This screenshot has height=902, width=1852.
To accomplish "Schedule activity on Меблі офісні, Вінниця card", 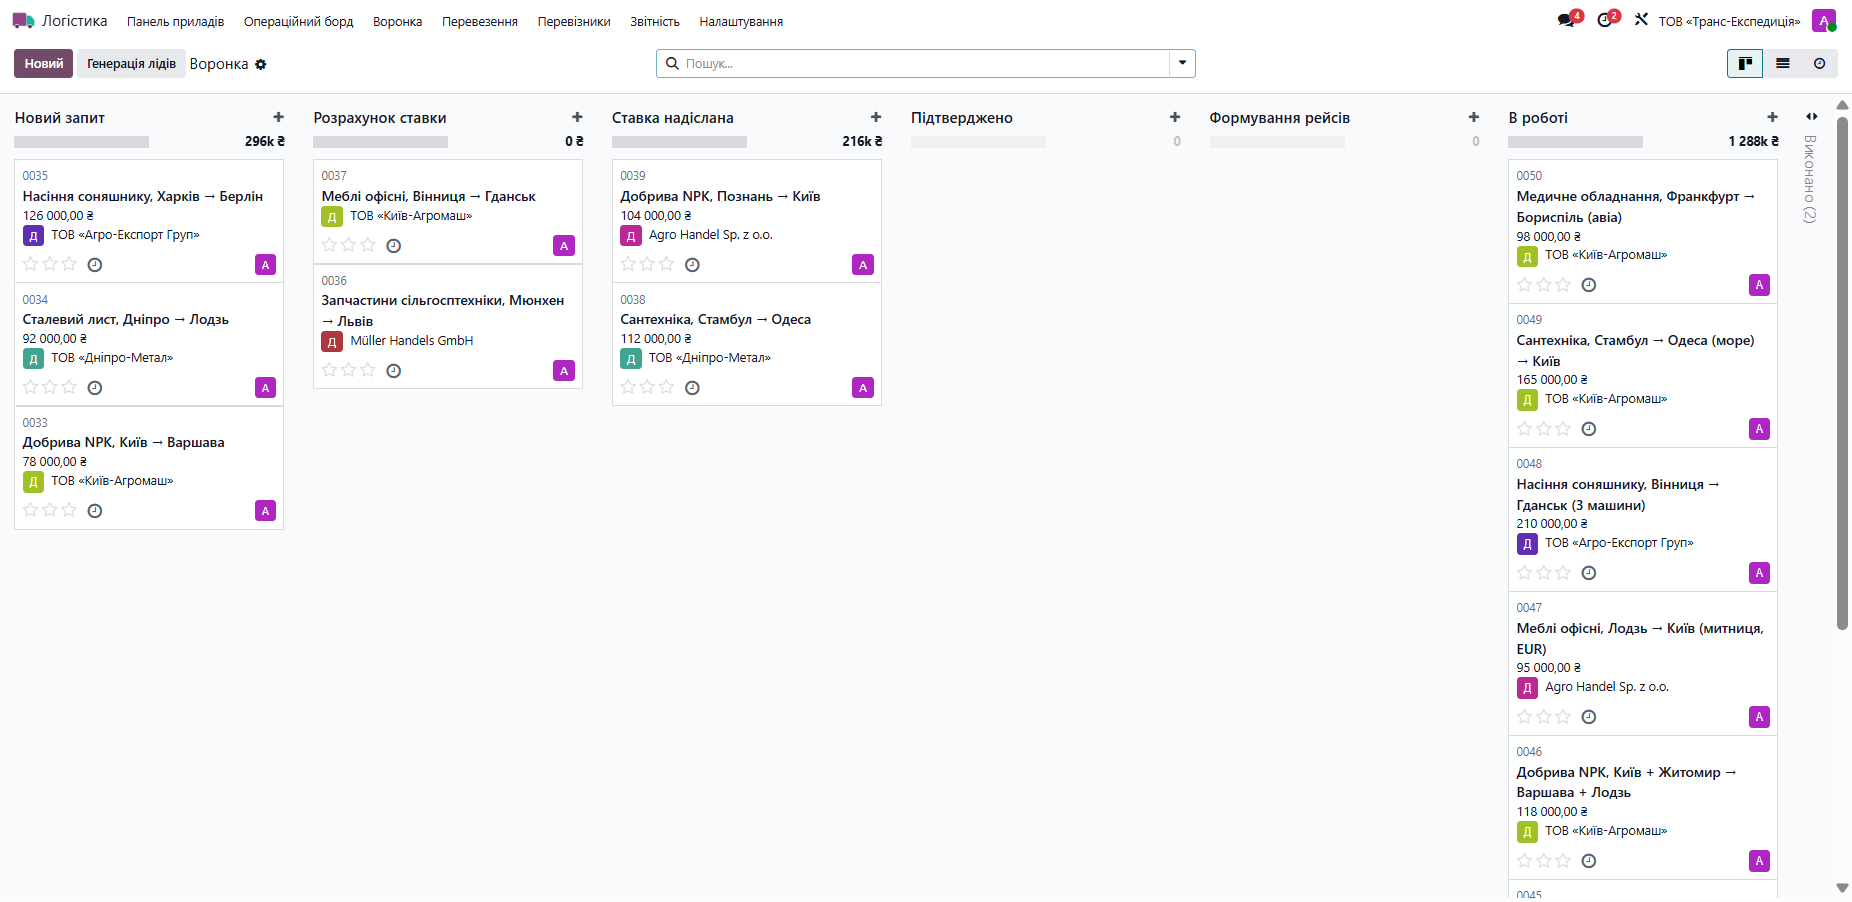I will point(394,246).
